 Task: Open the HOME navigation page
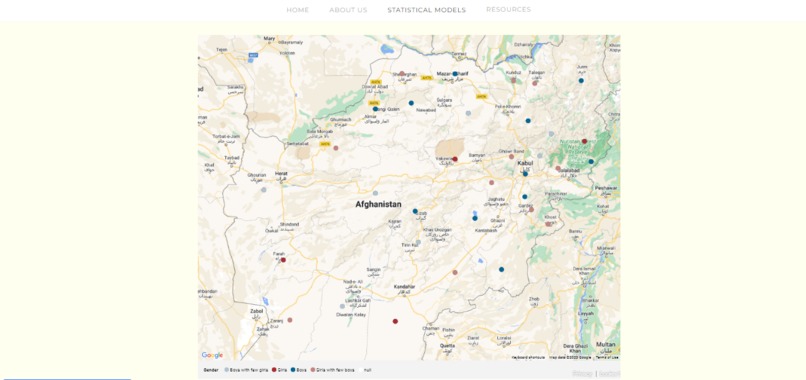coord(298,10)
